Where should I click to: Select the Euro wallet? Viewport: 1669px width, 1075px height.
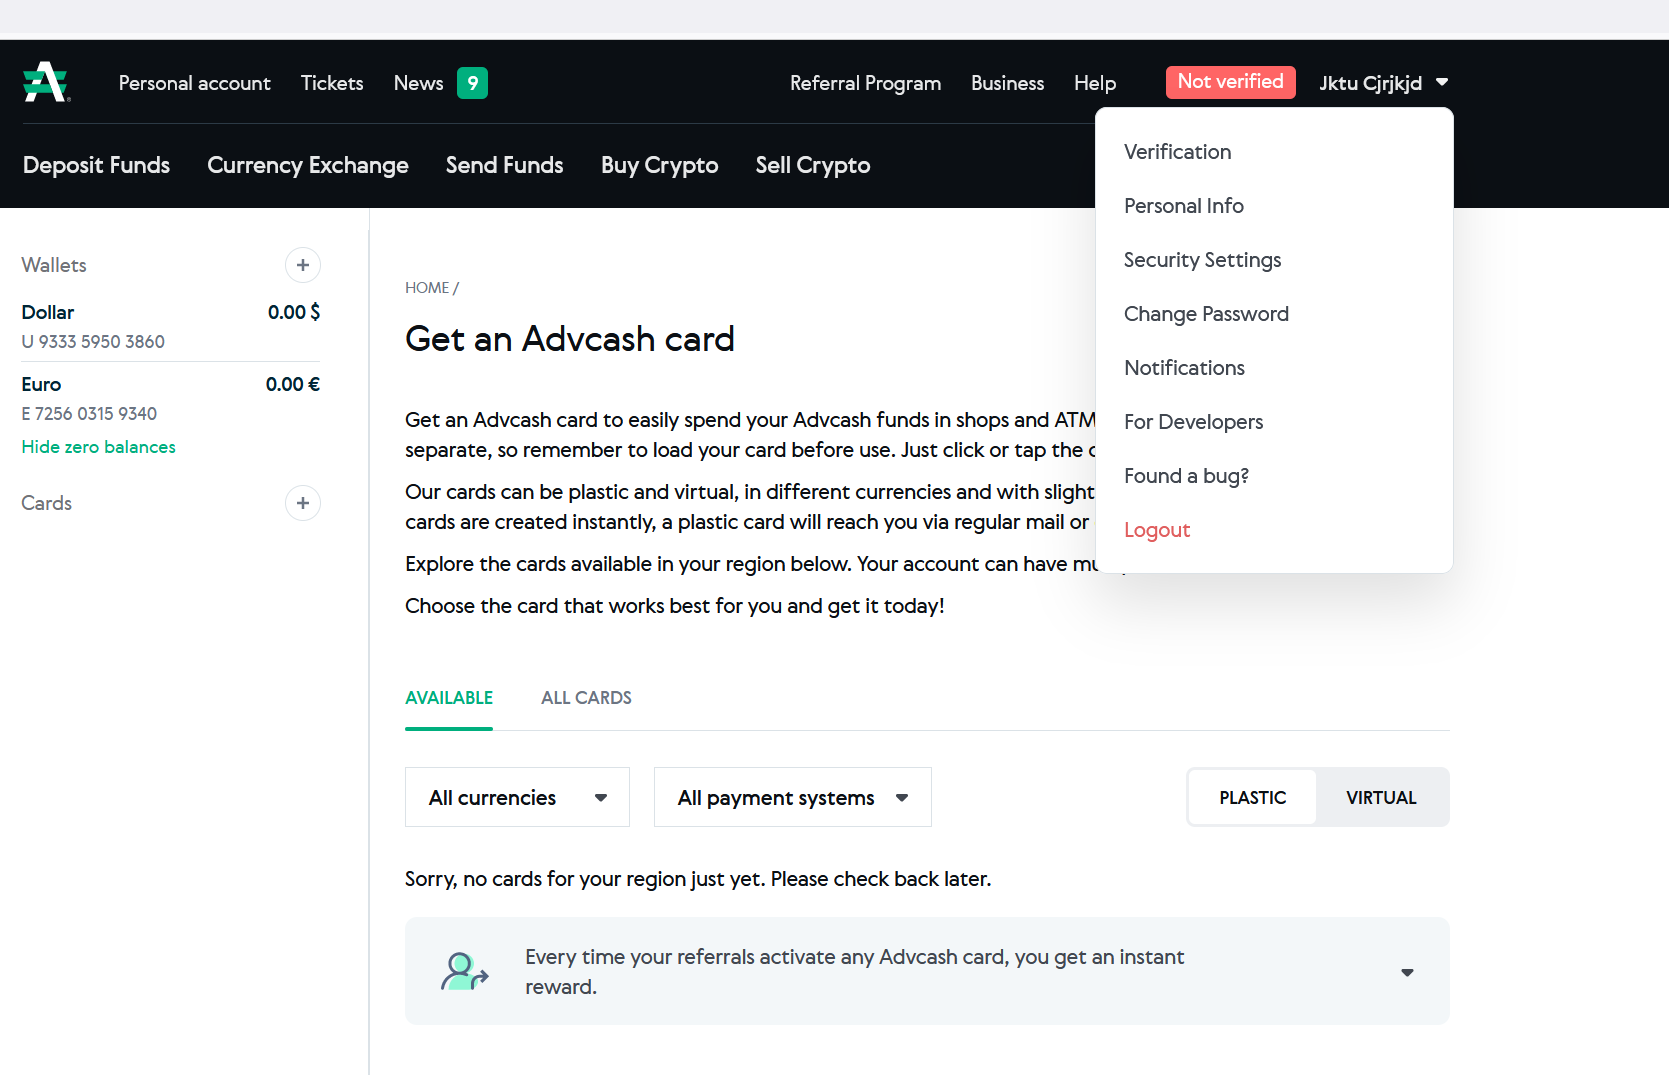pos(171,398)
